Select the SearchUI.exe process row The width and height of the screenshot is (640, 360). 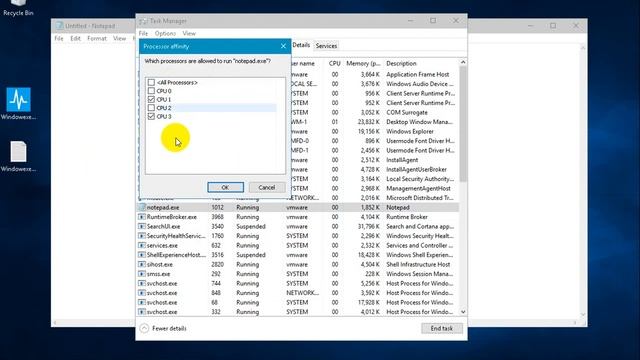point(298,226)
